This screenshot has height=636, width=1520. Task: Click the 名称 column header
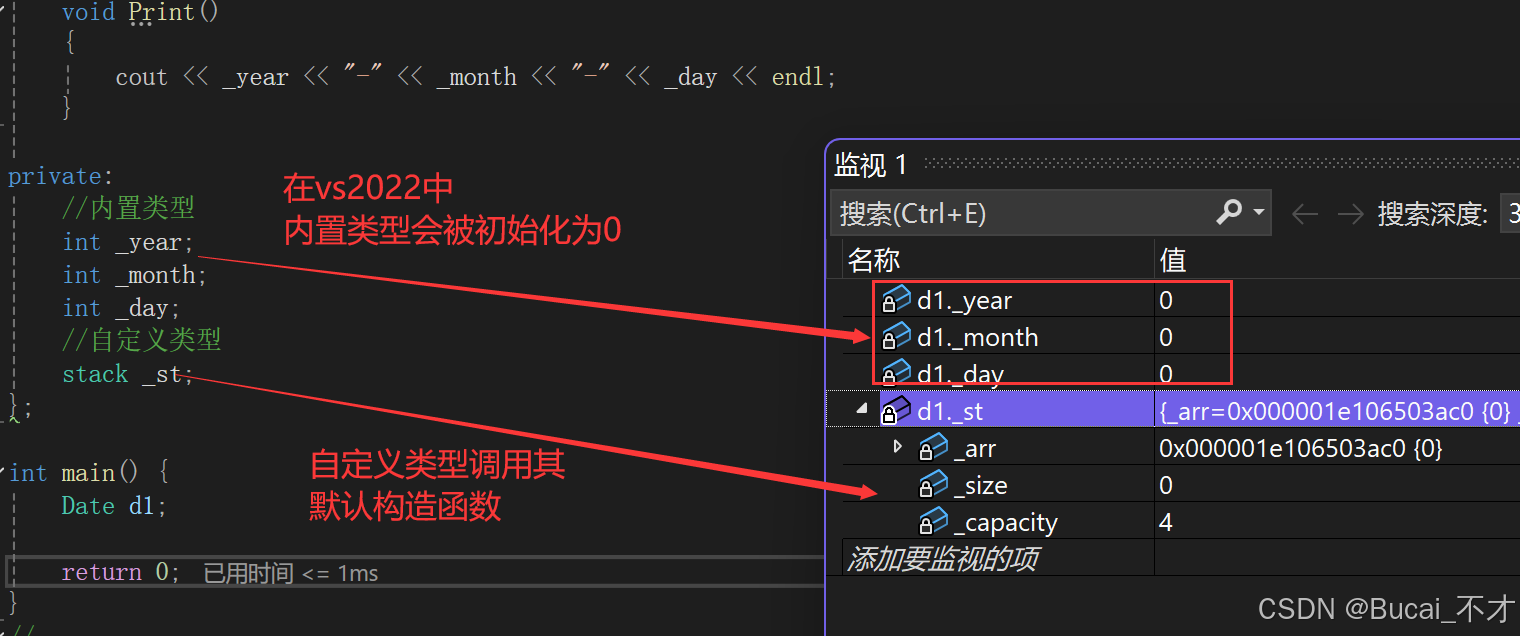point(874,260)
